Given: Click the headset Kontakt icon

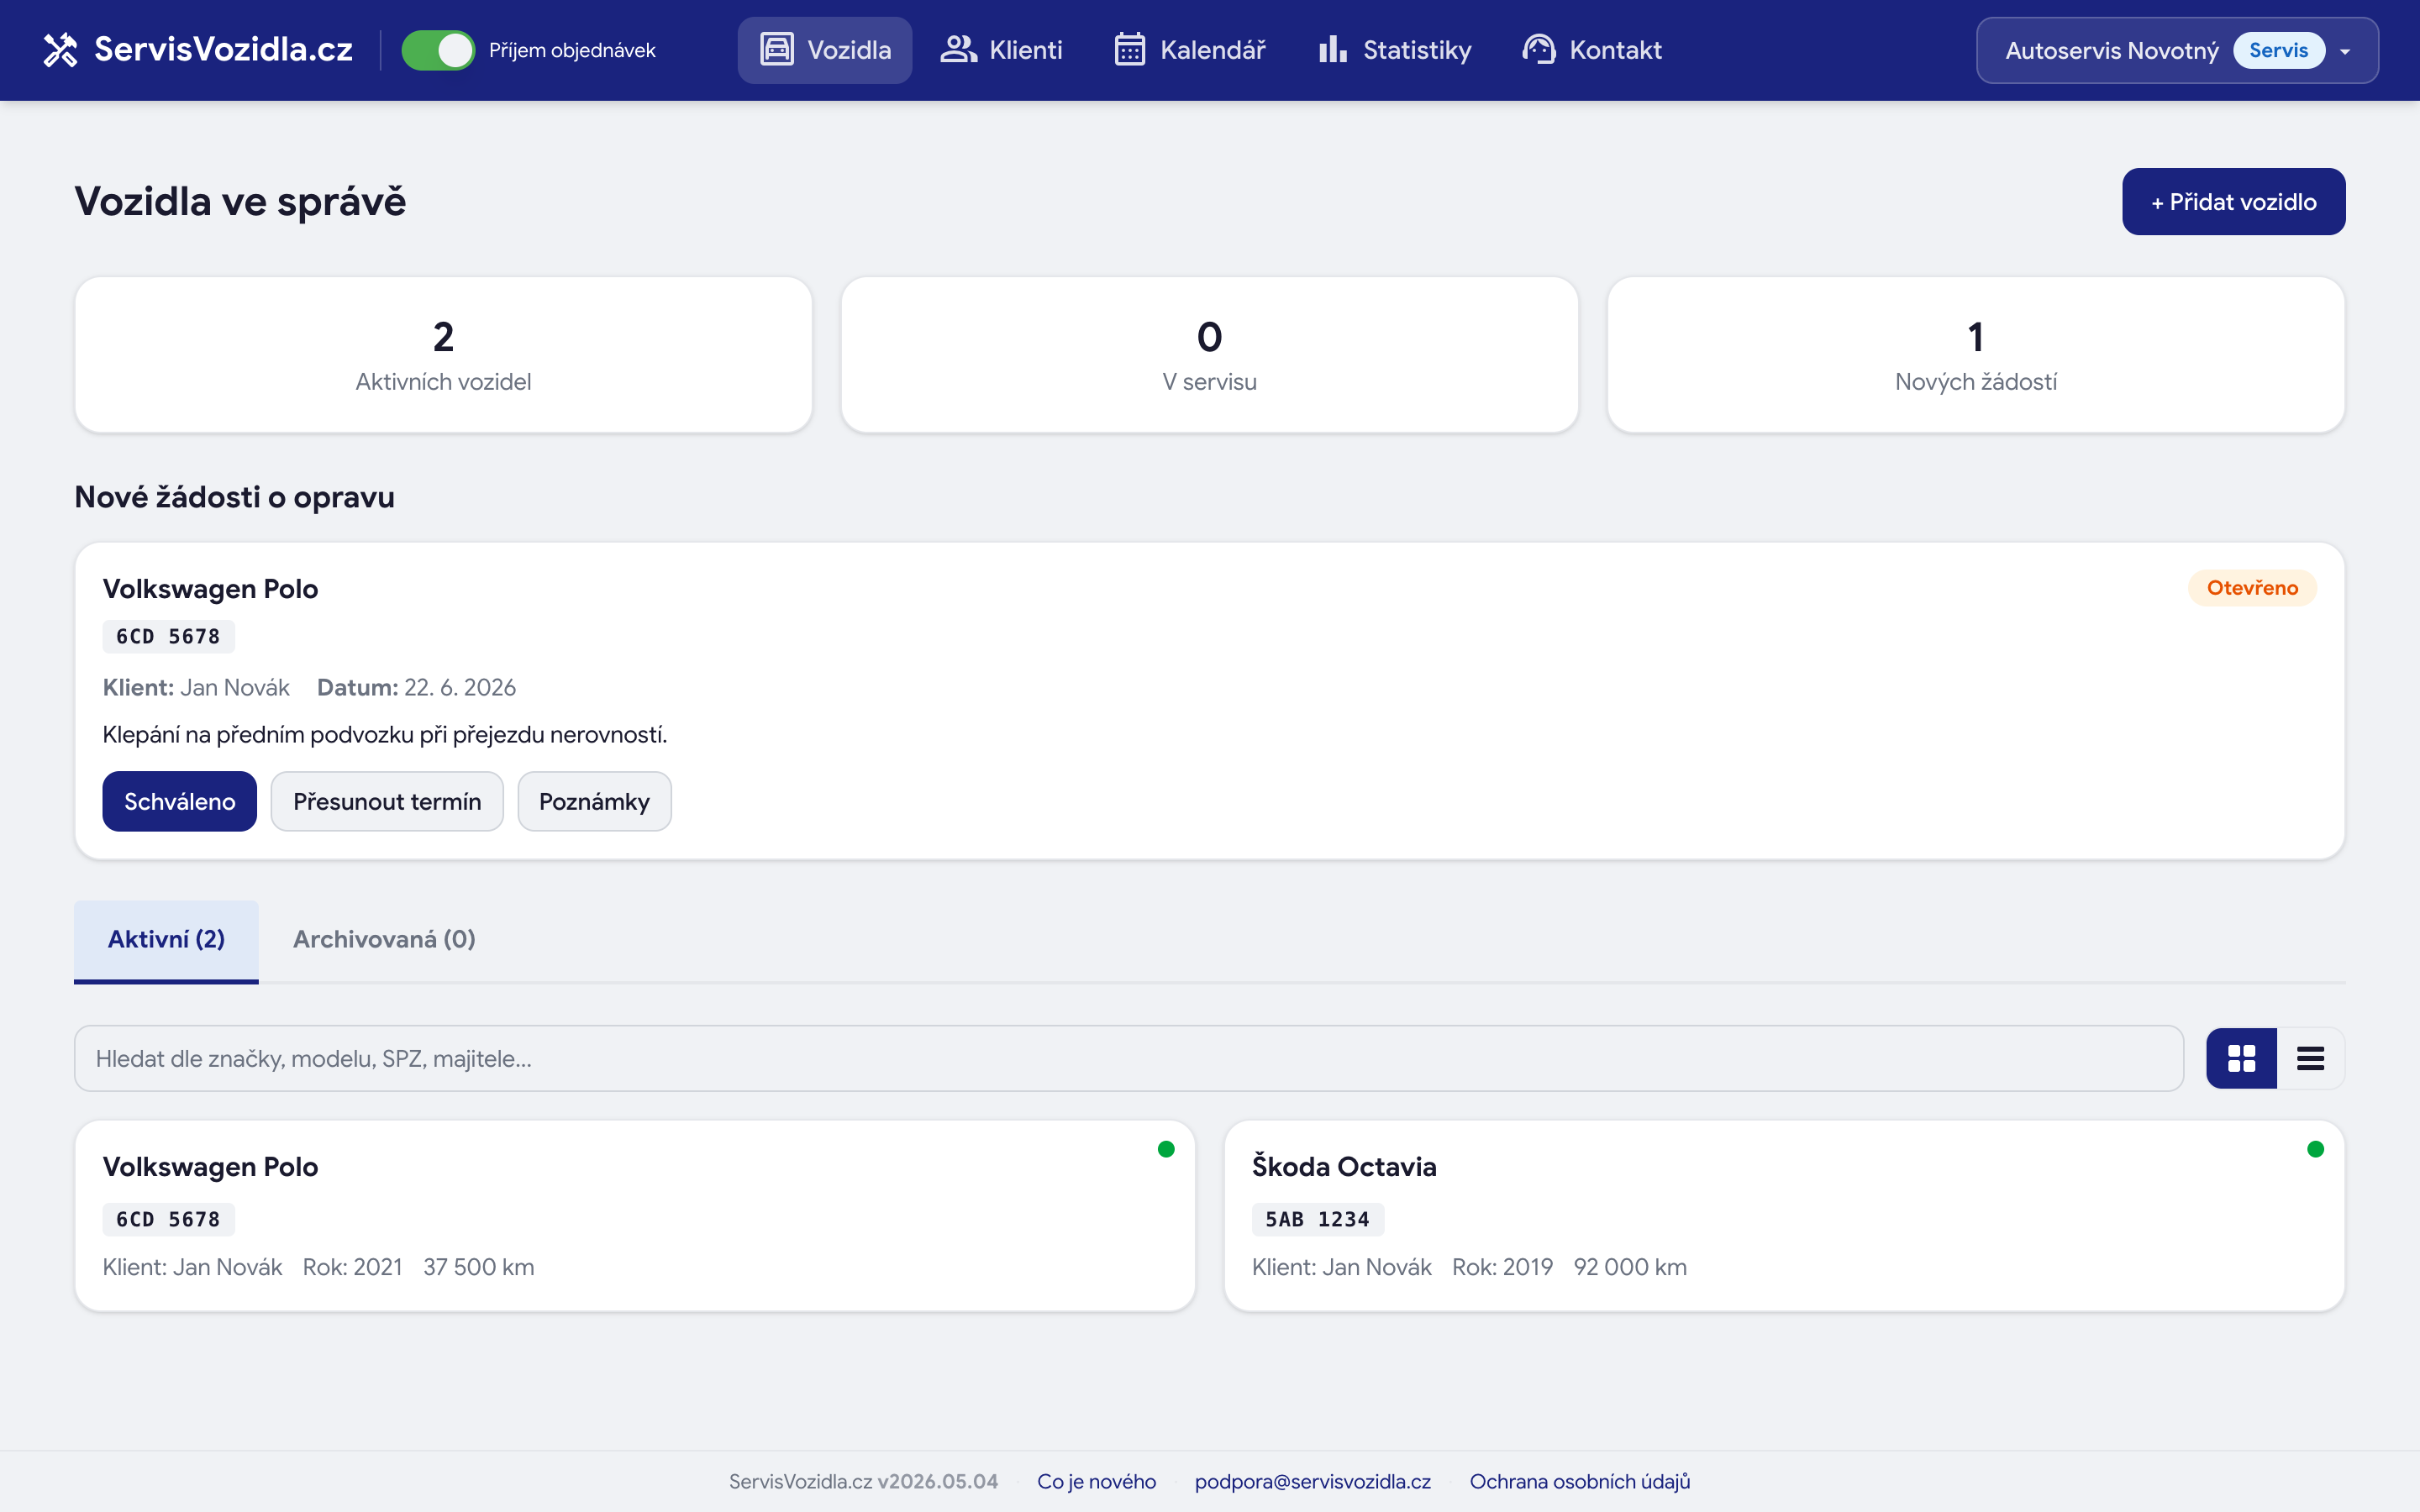Looking at the screenshot, I should pyautogui.click(x=1539, y=50).
